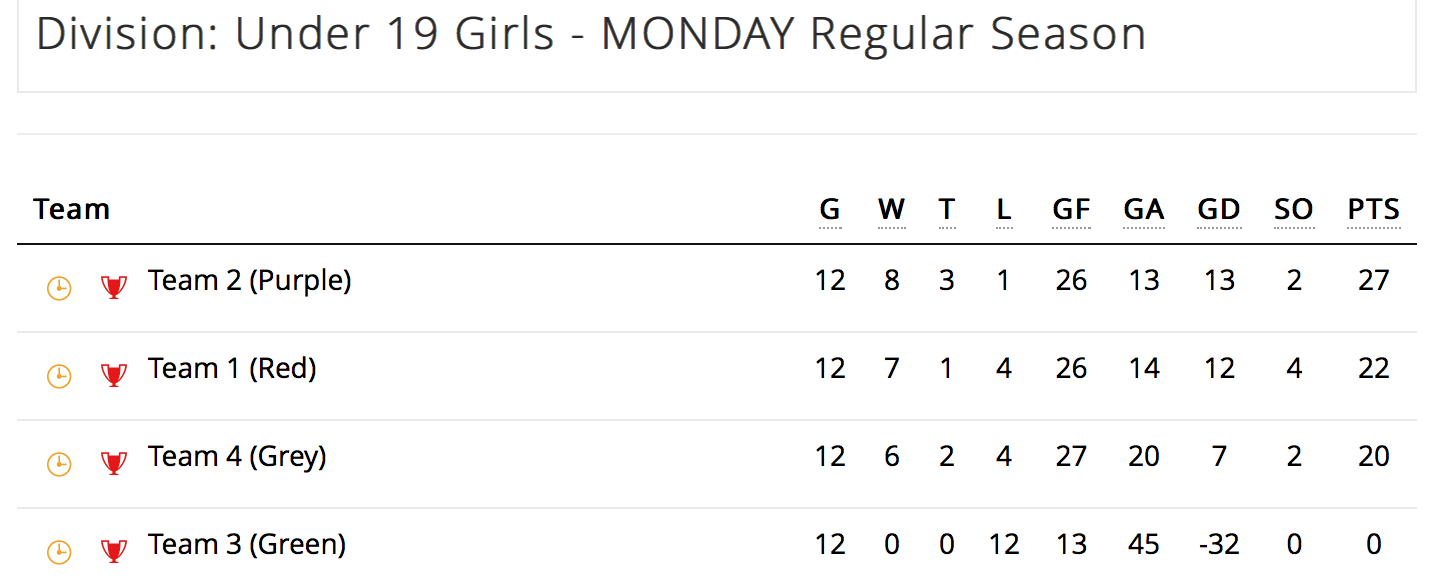Screen dimensions: 1432x586
Task: Open the schedule clock icon for Team 2 (Purple)
Action: (x=60, y=289)
